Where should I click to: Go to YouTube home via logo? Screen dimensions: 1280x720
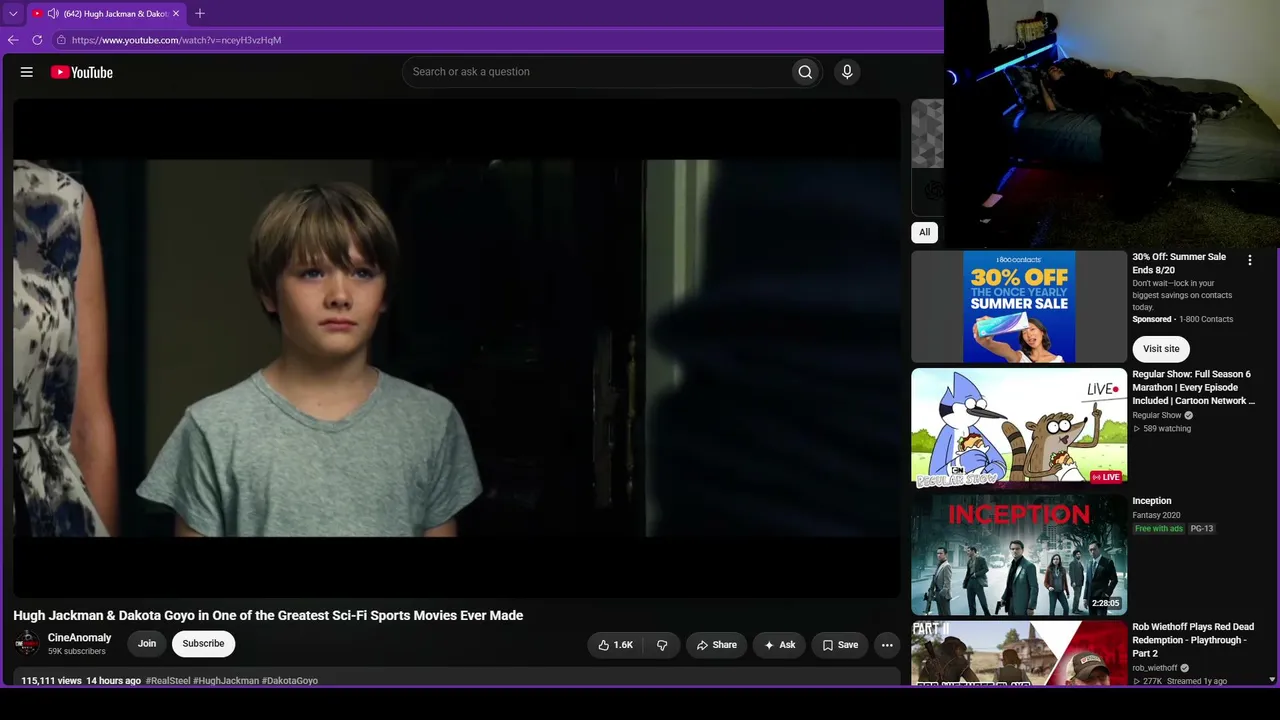click(x=82, y=72)
